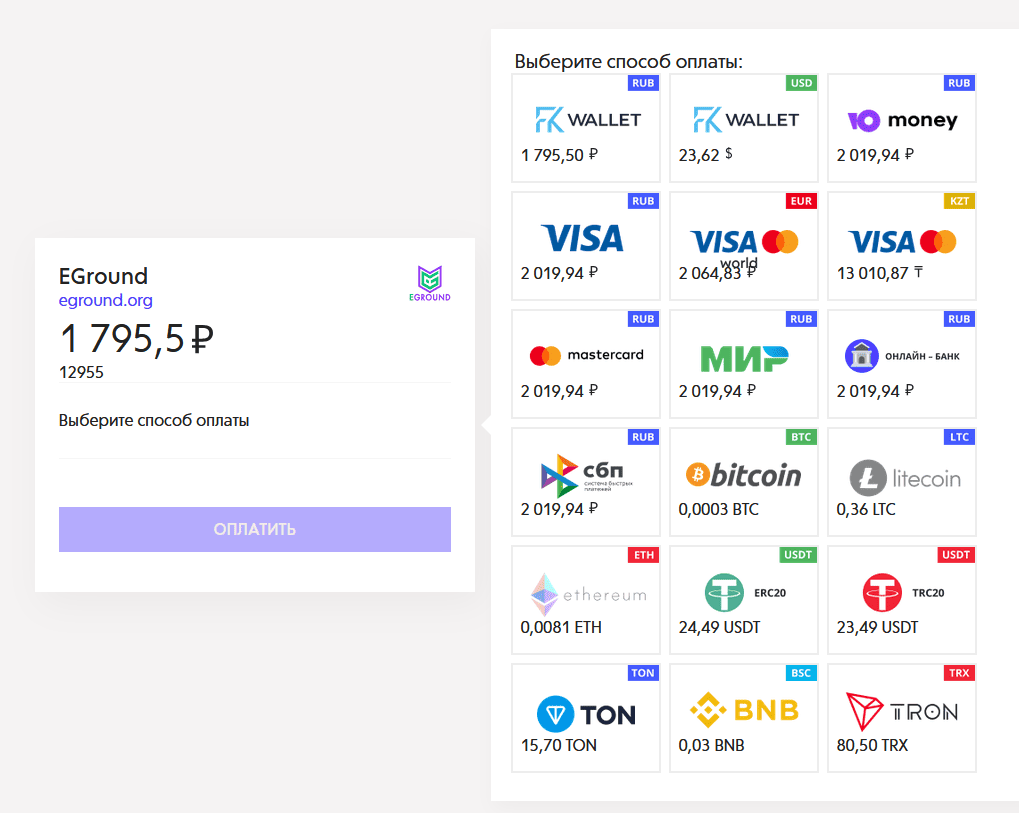Choose FK Wallet USD payment method
This screenshot has width=1019, height=813.
(743, 128)
